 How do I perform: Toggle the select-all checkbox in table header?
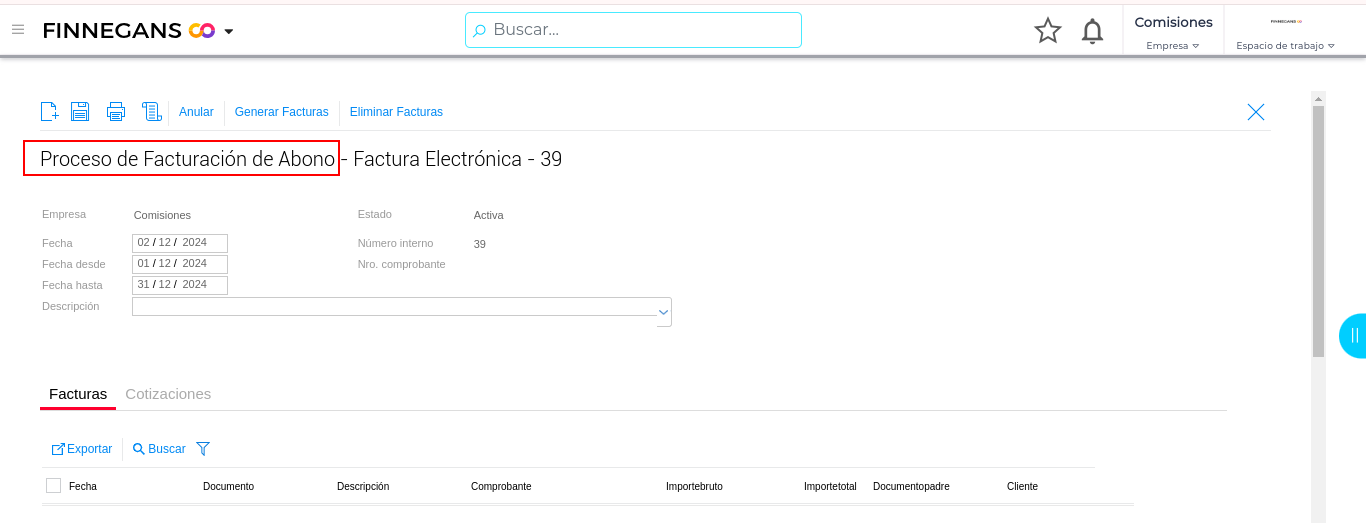pyautogui.click(x=54, y=486)
